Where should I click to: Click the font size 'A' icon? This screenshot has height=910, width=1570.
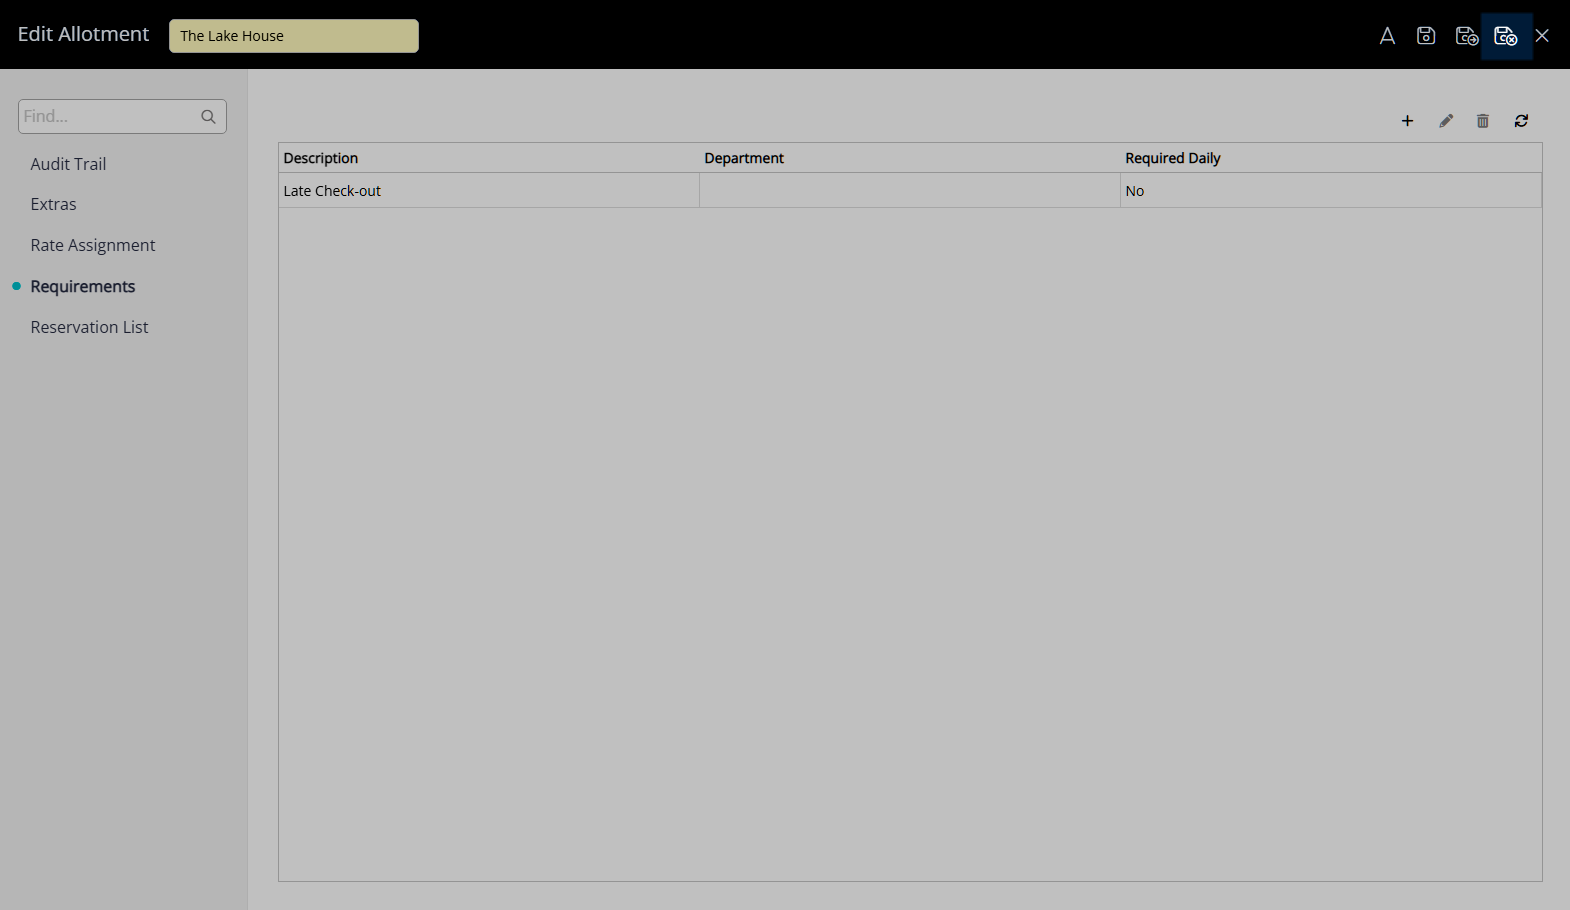tap(1387, 36)
